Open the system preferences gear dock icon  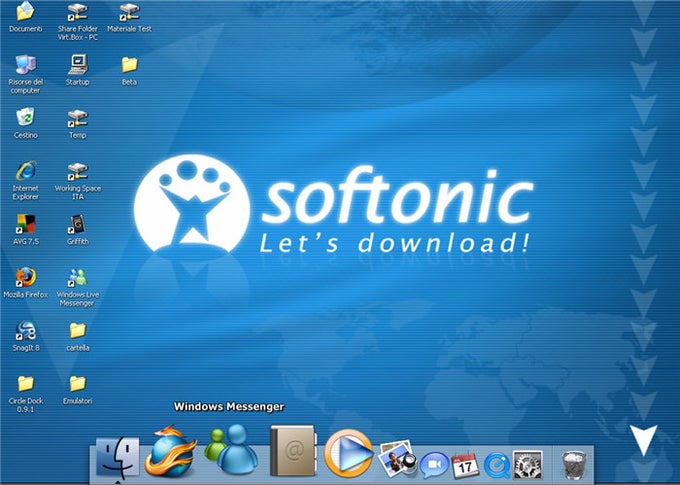528,465
